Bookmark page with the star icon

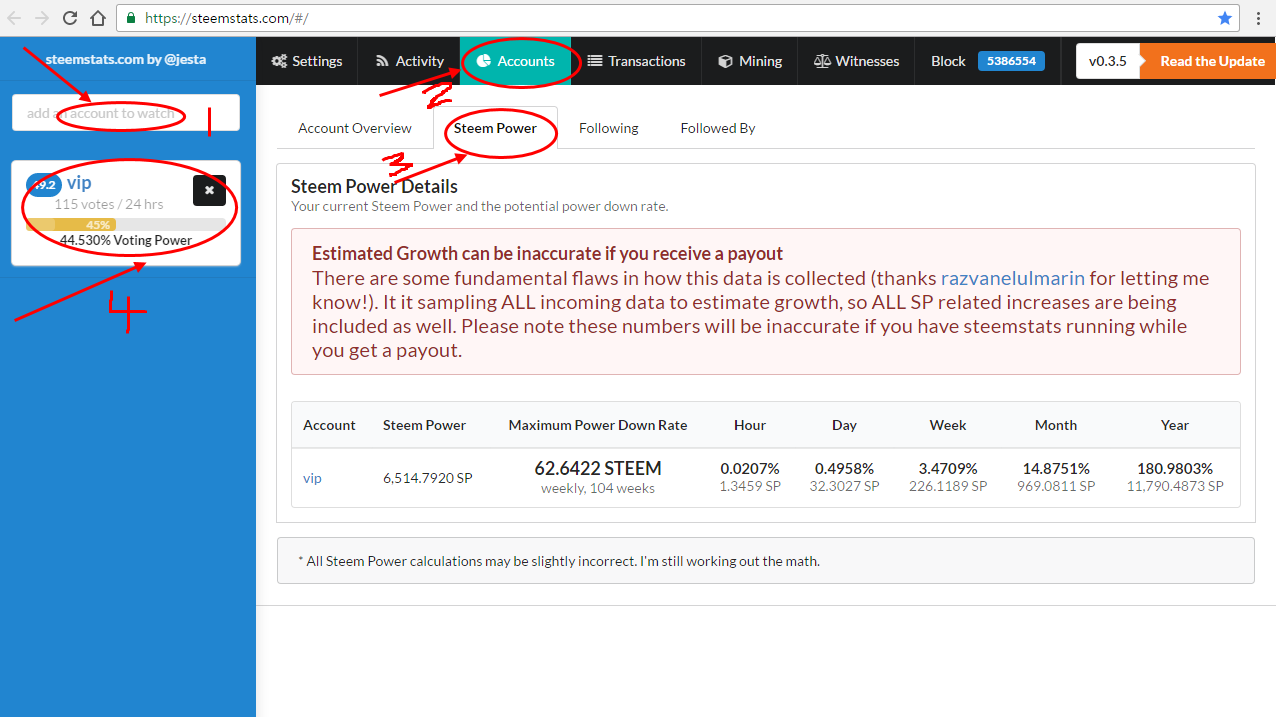click(1225, 18)
